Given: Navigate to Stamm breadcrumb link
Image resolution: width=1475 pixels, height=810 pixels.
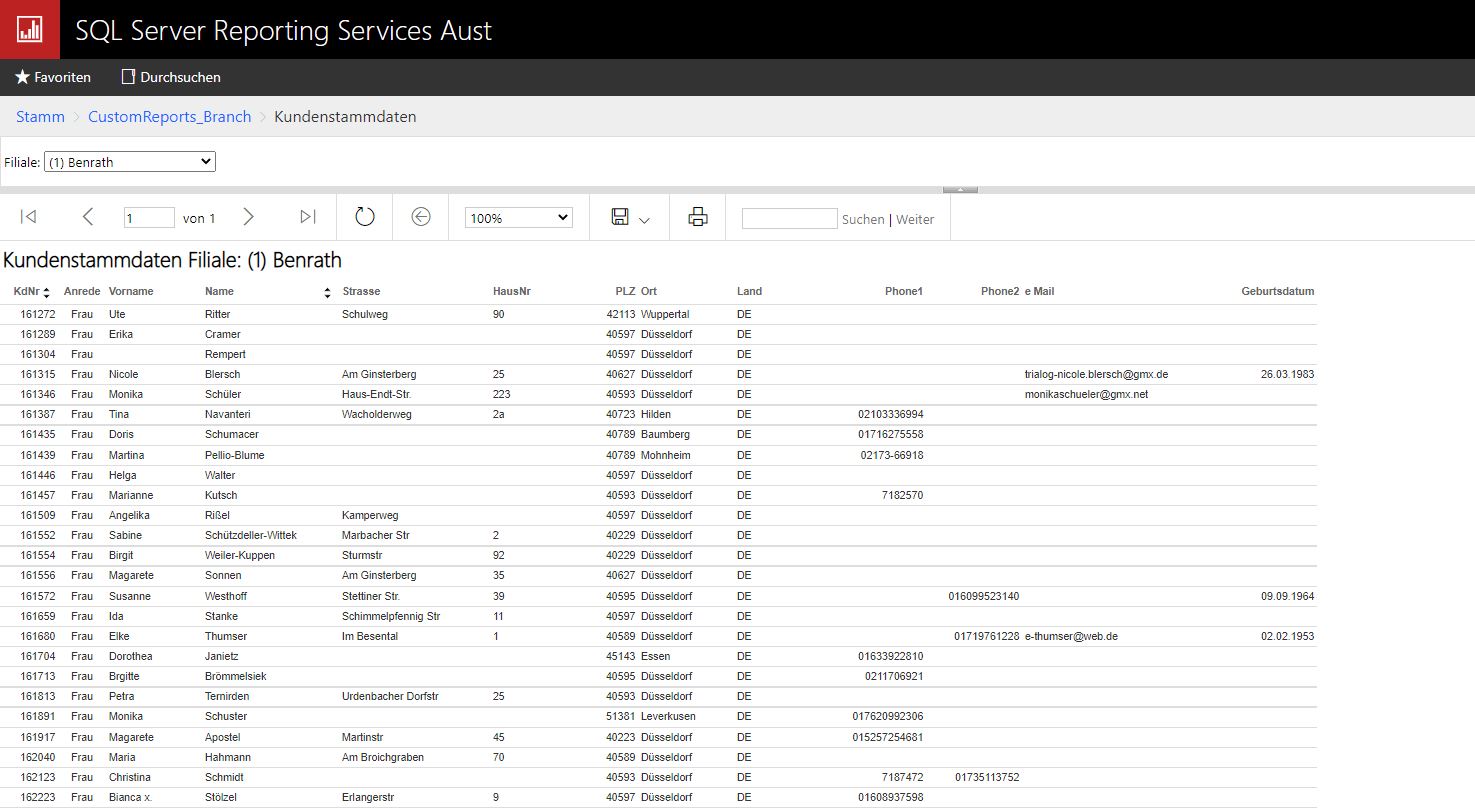Looking at the screenshot, I should point(40,117).
